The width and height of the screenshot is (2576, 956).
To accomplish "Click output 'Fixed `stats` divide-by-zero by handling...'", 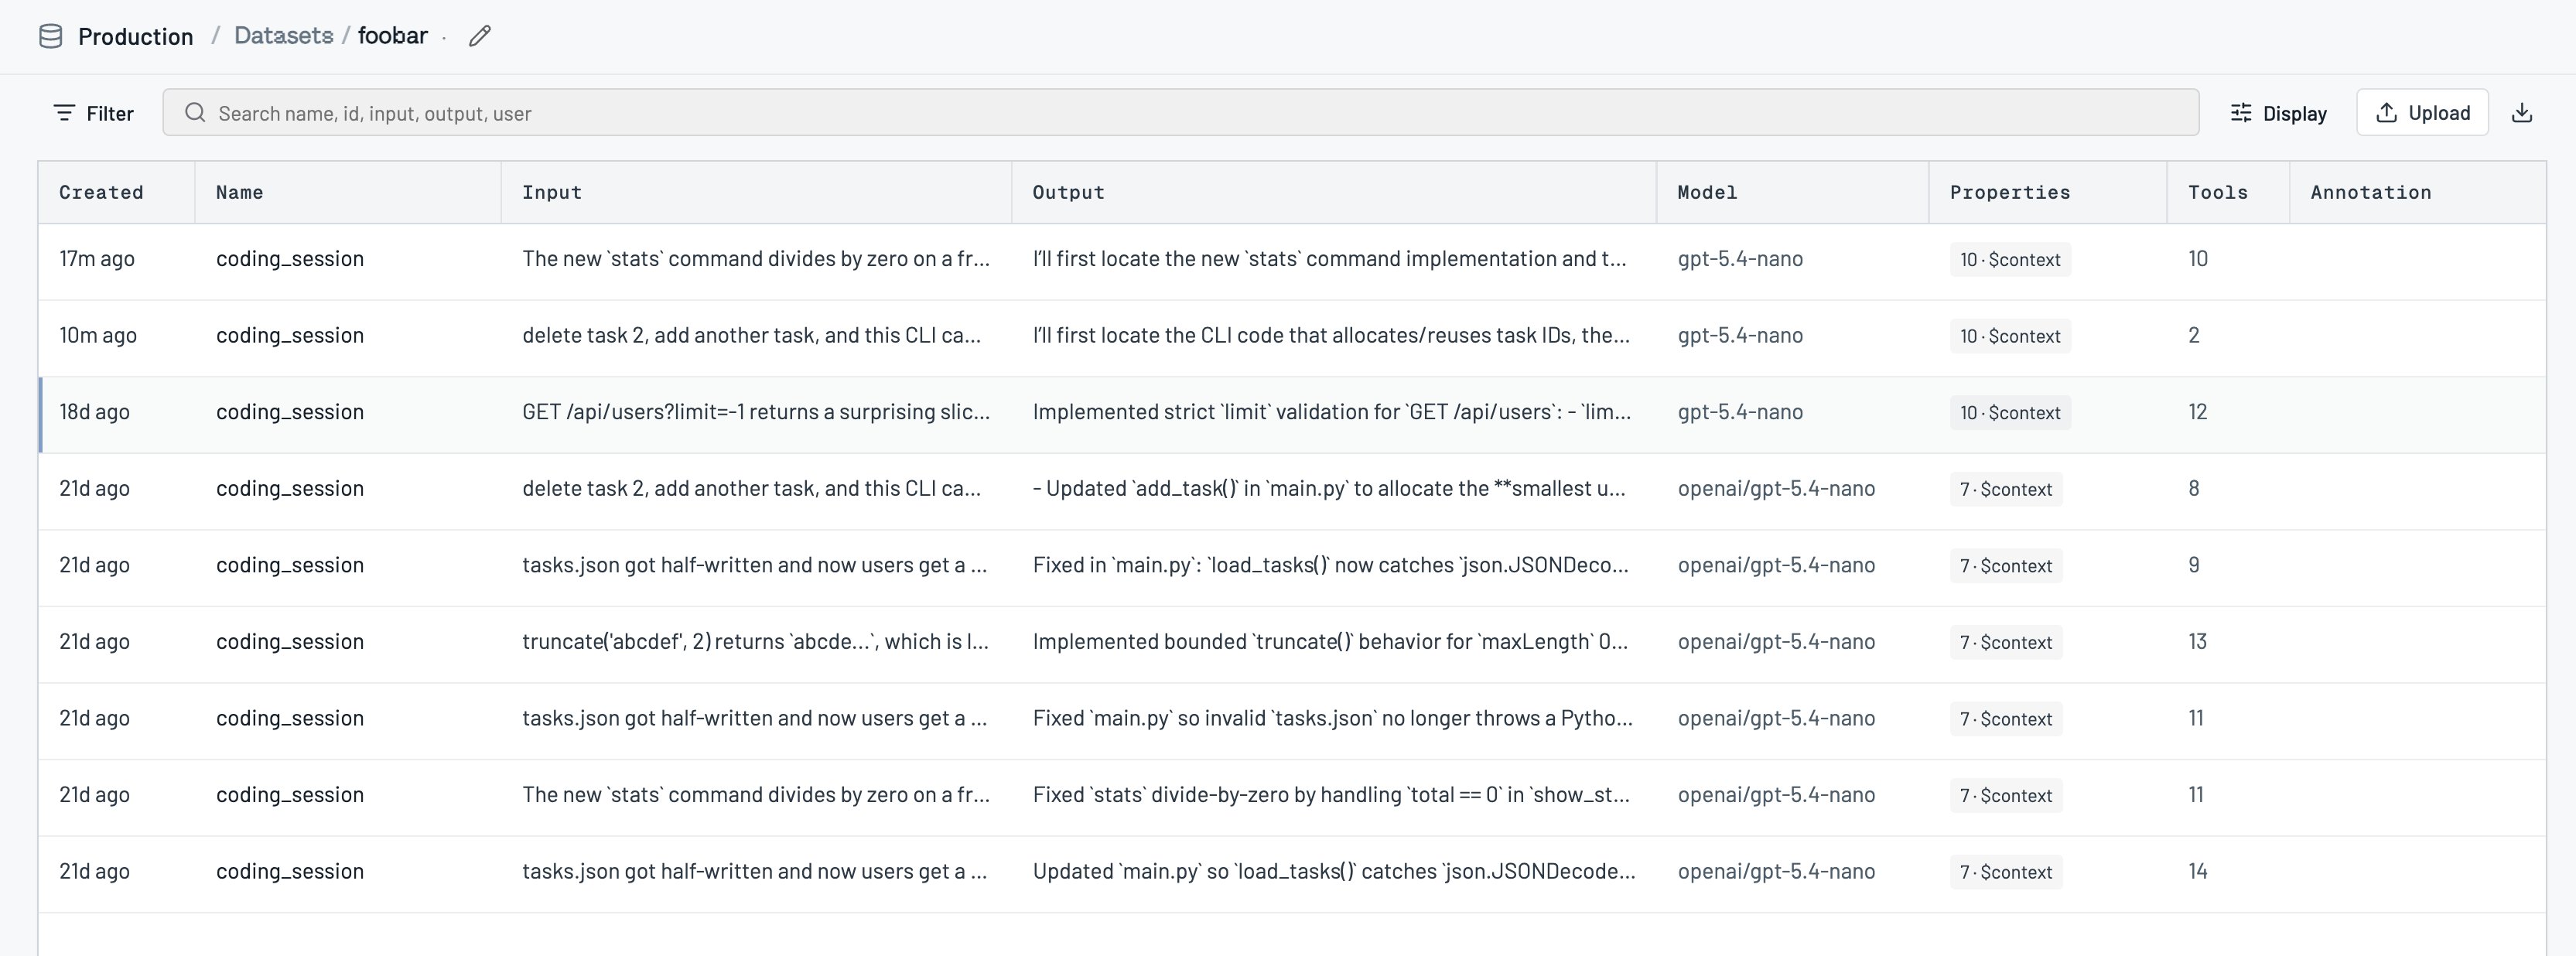I will (1331, 795).
